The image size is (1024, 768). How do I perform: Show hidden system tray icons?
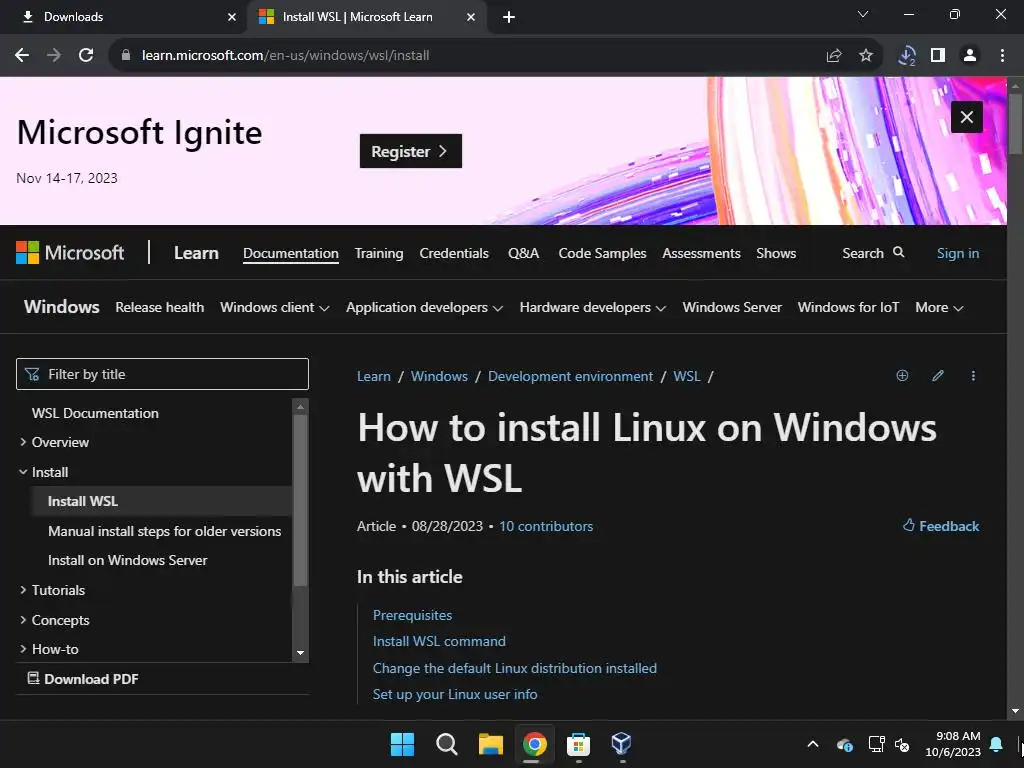pos(812,744)
